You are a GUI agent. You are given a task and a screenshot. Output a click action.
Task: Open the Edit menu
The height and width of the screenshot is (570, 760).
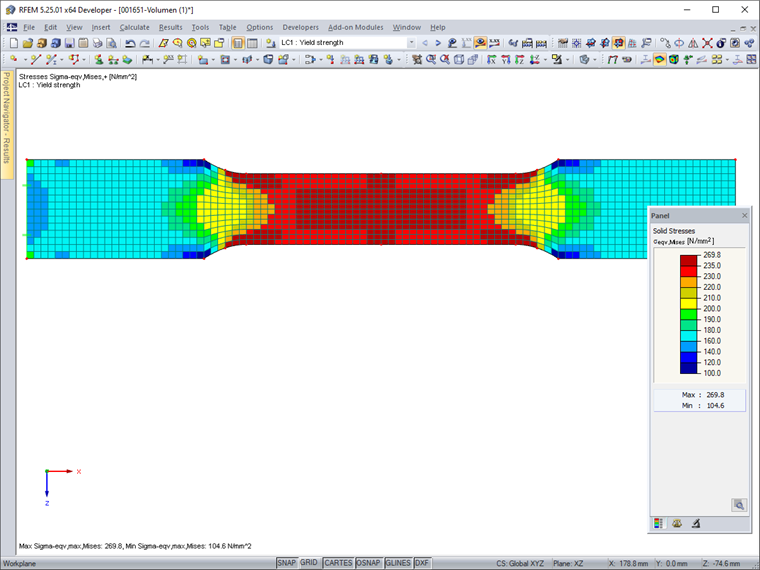pyautogui.click(x=50, y=28)
